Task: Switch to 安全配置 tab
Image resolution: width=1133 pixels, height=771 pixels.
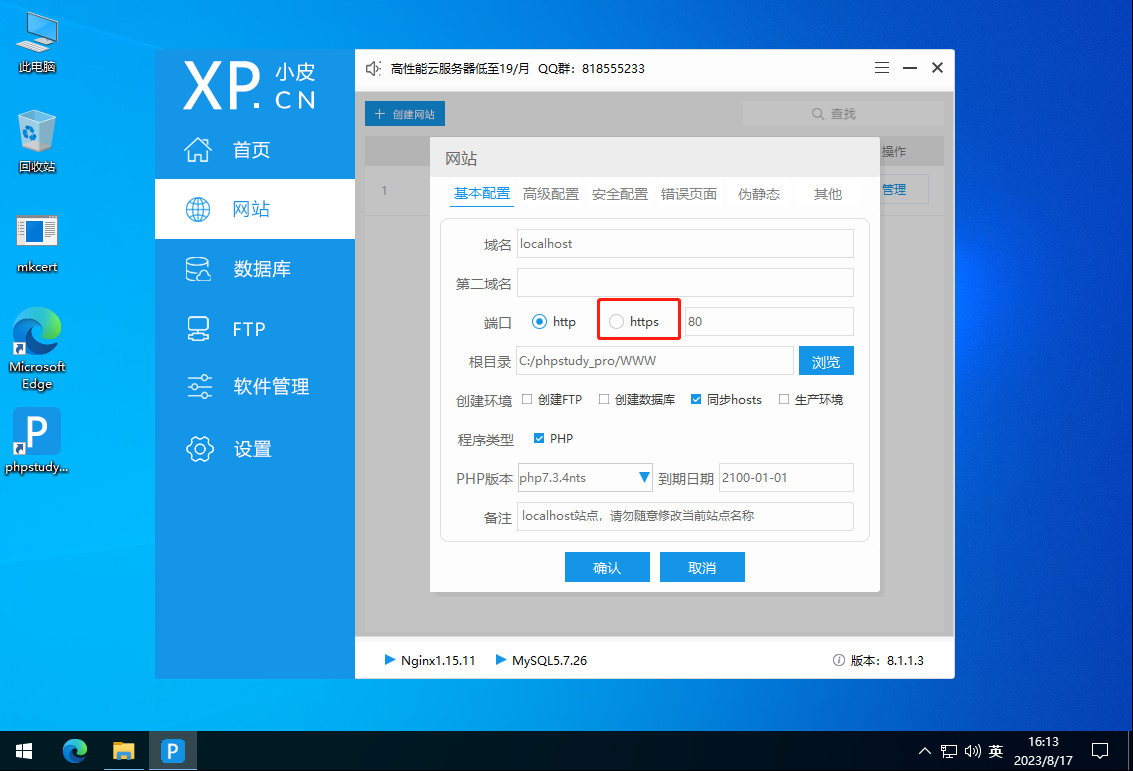Action: pos(620,194)
